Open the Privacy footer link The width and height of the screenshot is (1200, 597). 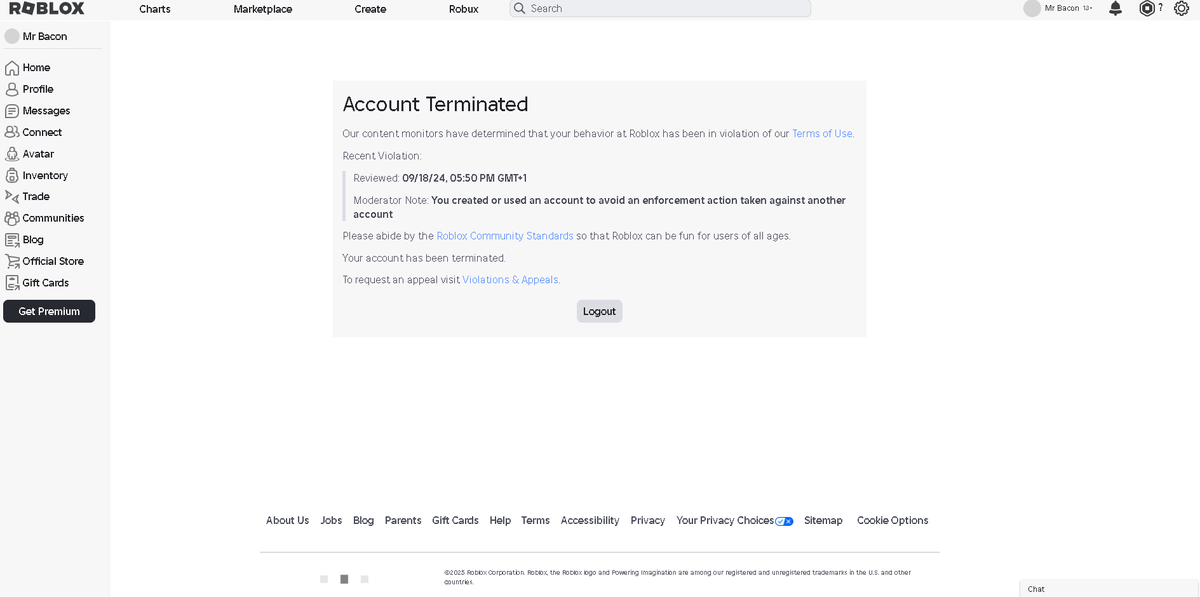click(x=648, y=521)
